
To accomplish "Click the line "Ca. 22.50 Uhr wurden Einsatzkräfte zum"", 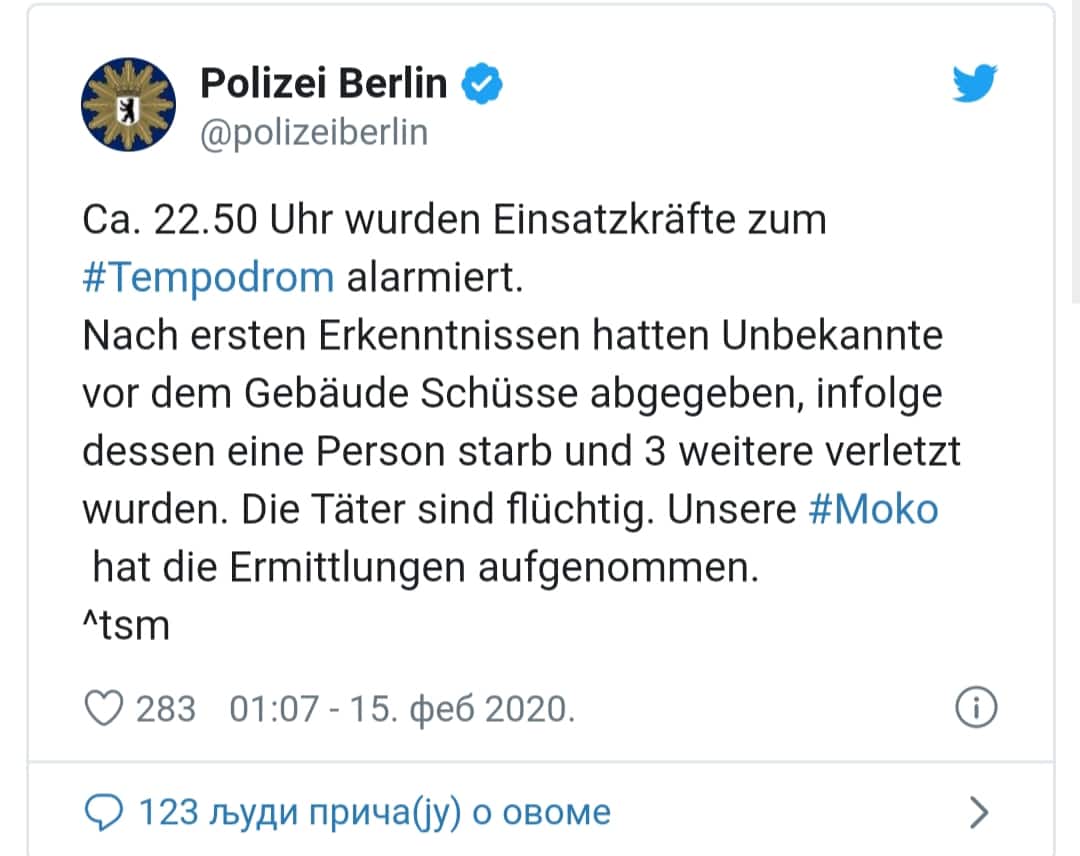I will 454,220.
